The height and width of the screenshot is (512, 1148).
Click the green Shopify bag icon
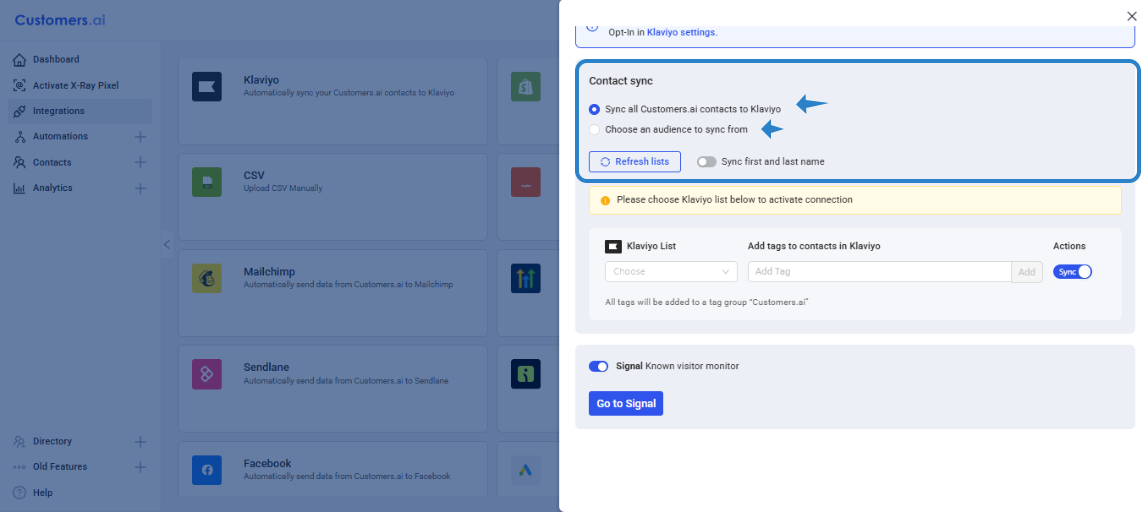(526, 86)
